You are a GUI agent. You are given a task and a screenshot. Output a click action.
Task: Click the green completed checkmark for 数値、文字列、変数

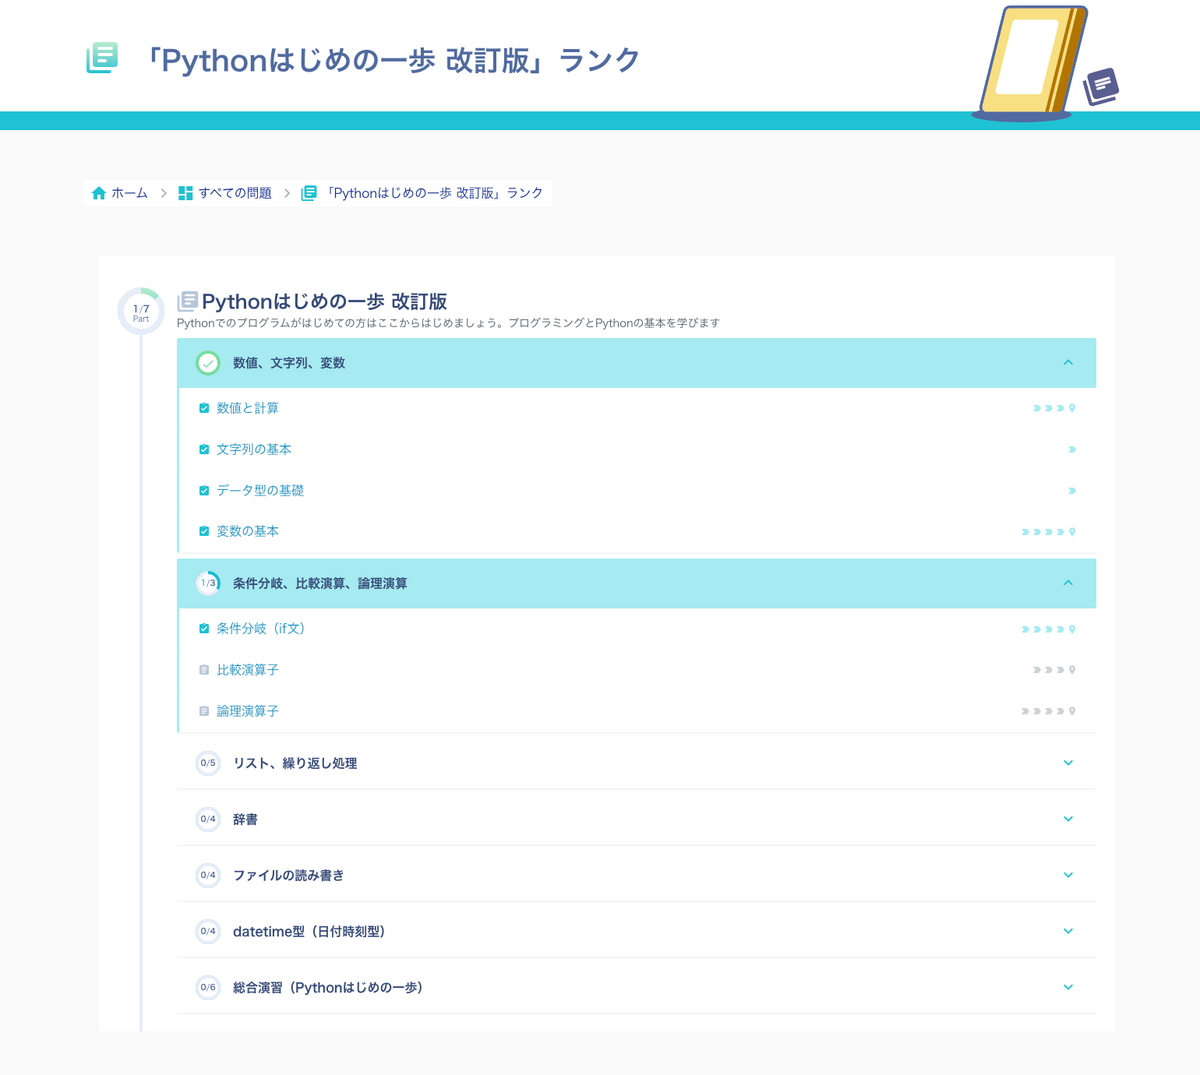coord(208,363)
